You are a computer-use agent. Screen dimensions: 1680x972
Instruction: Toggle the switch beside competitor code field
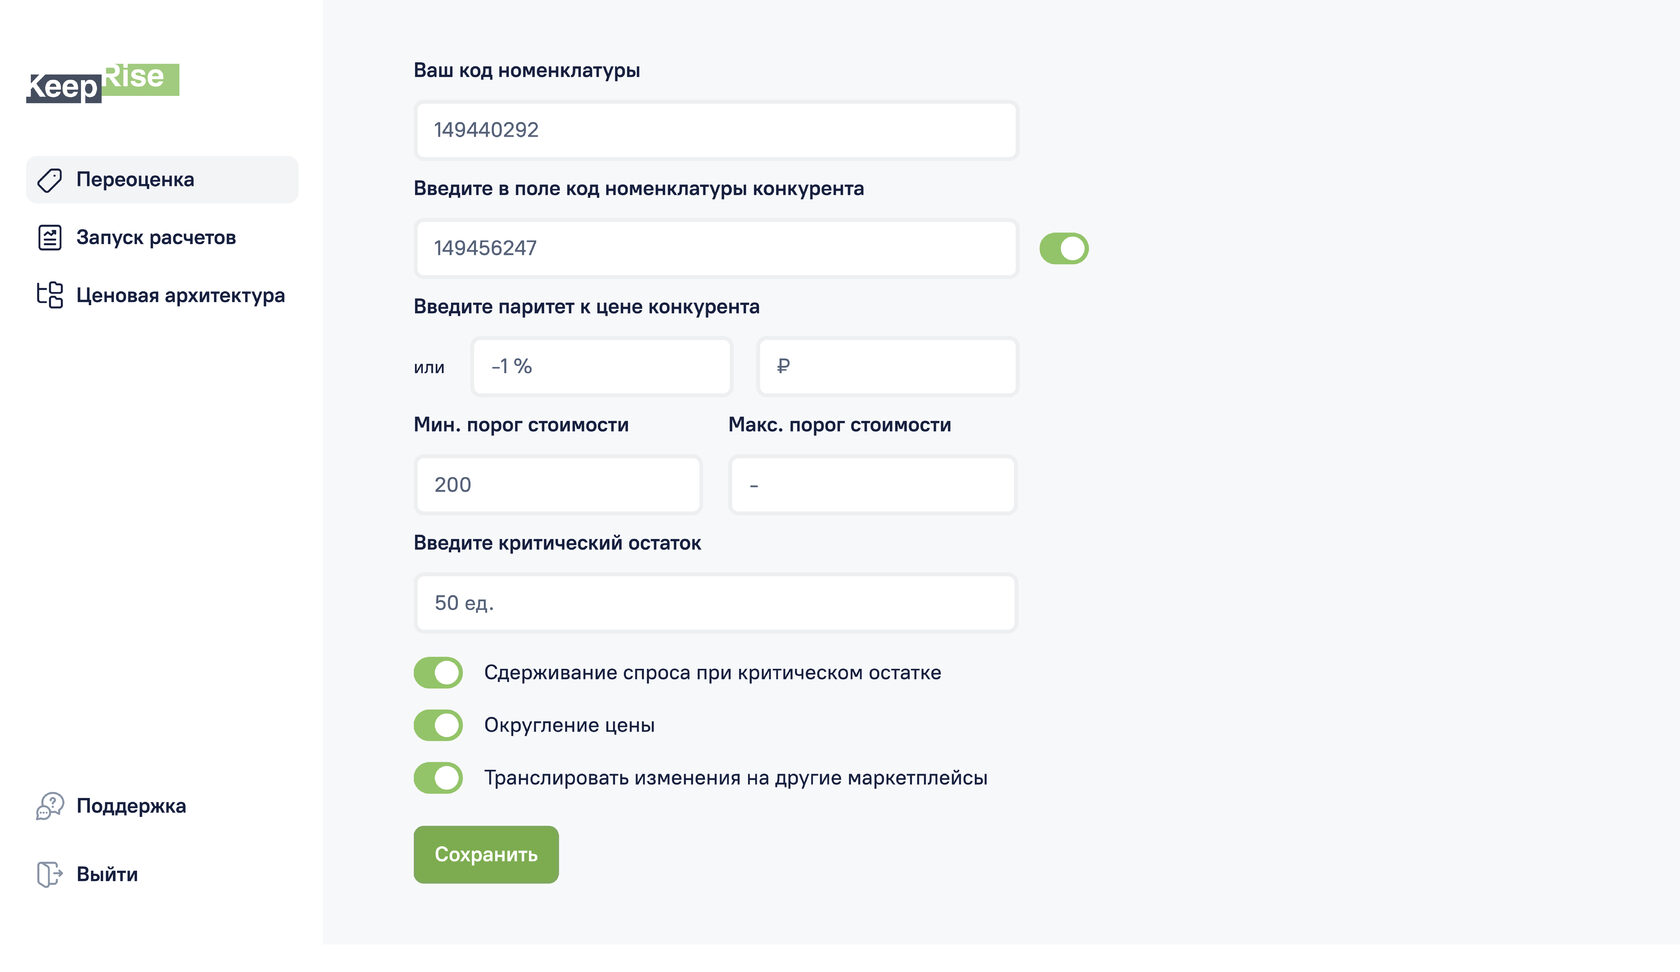click(x=1063, y=249)
